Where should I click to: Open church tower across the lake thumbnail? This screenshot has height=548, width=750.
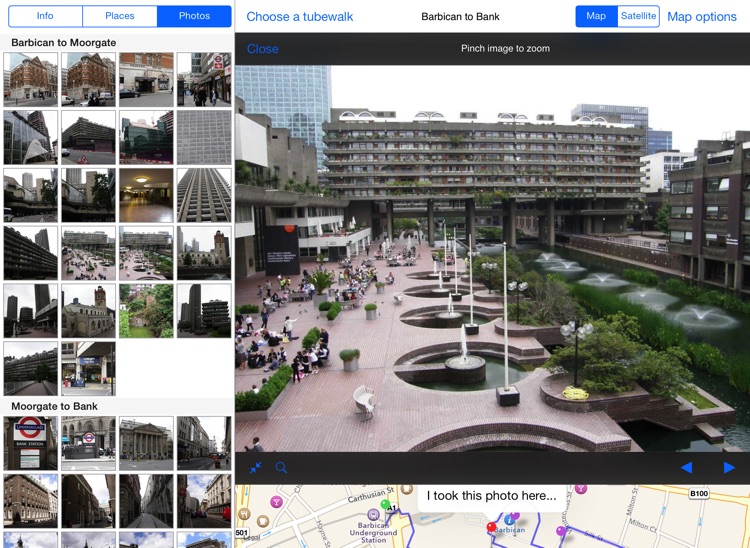[x=204, y=253]
